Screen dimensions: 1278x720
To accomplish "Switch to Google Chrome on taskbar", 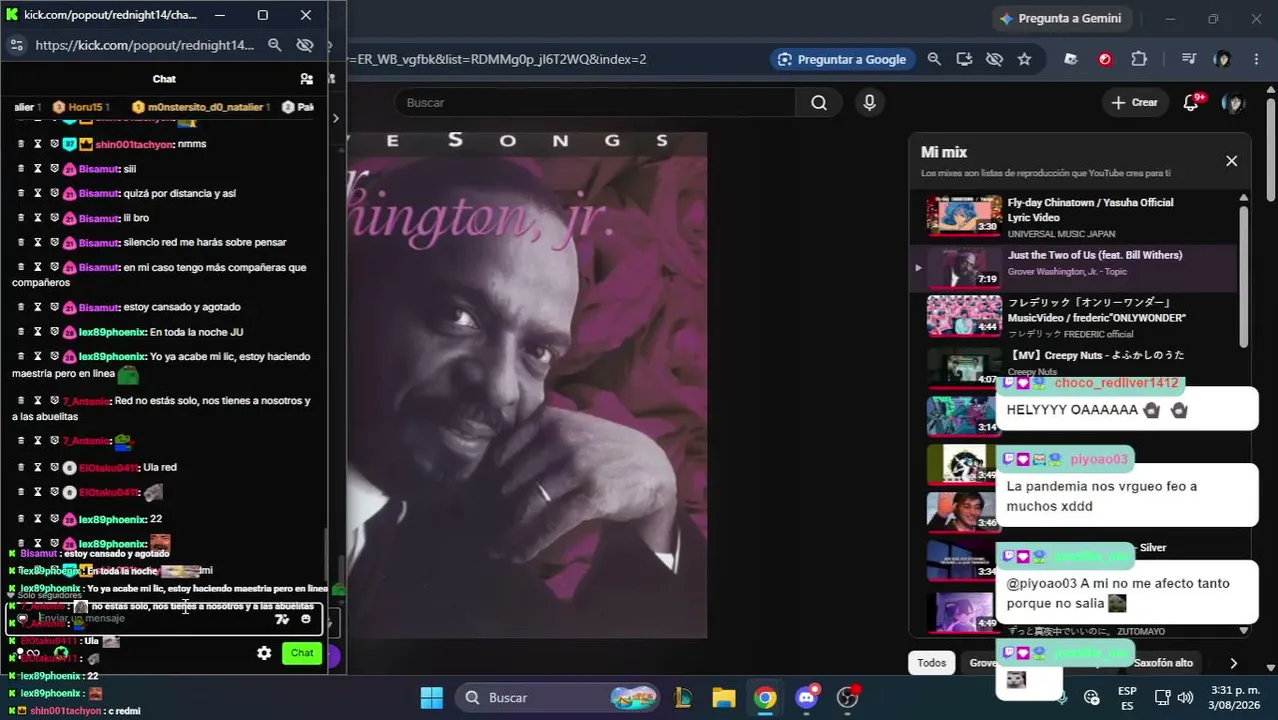I will tap(765, 697).
